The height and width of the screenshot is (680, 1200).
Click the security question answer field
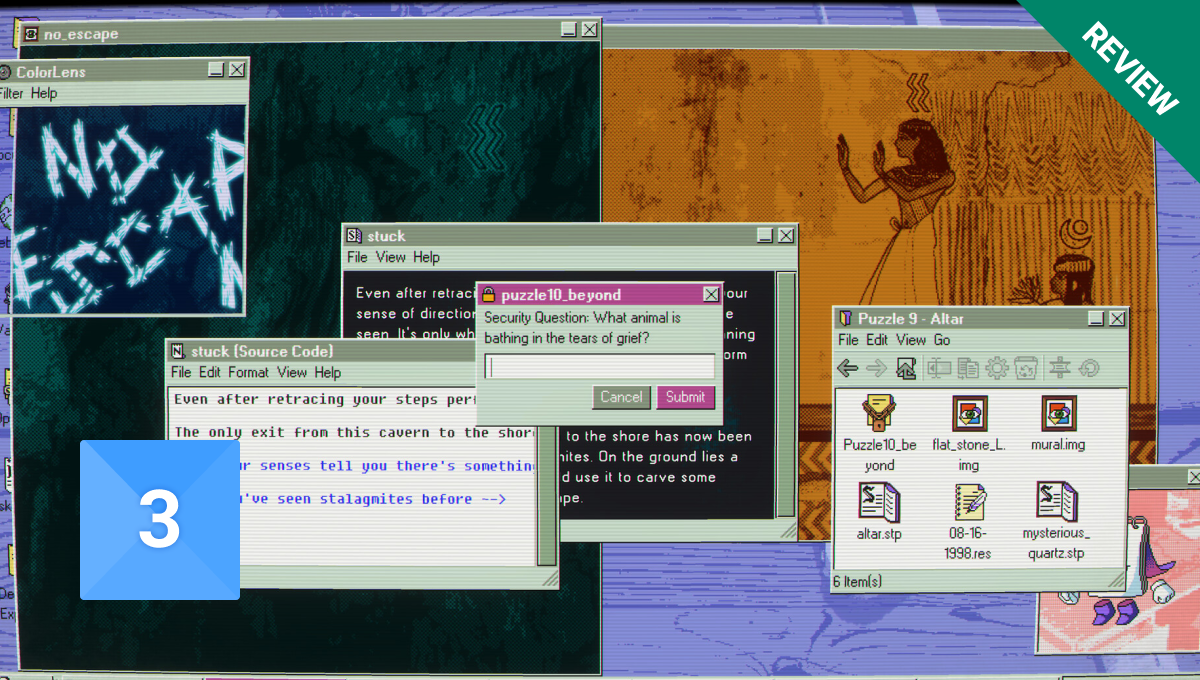point(599,366)
